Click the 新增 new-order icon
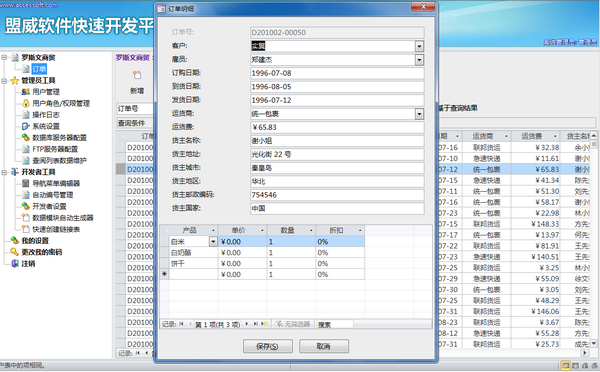600x372 pixels. (137, 75)
